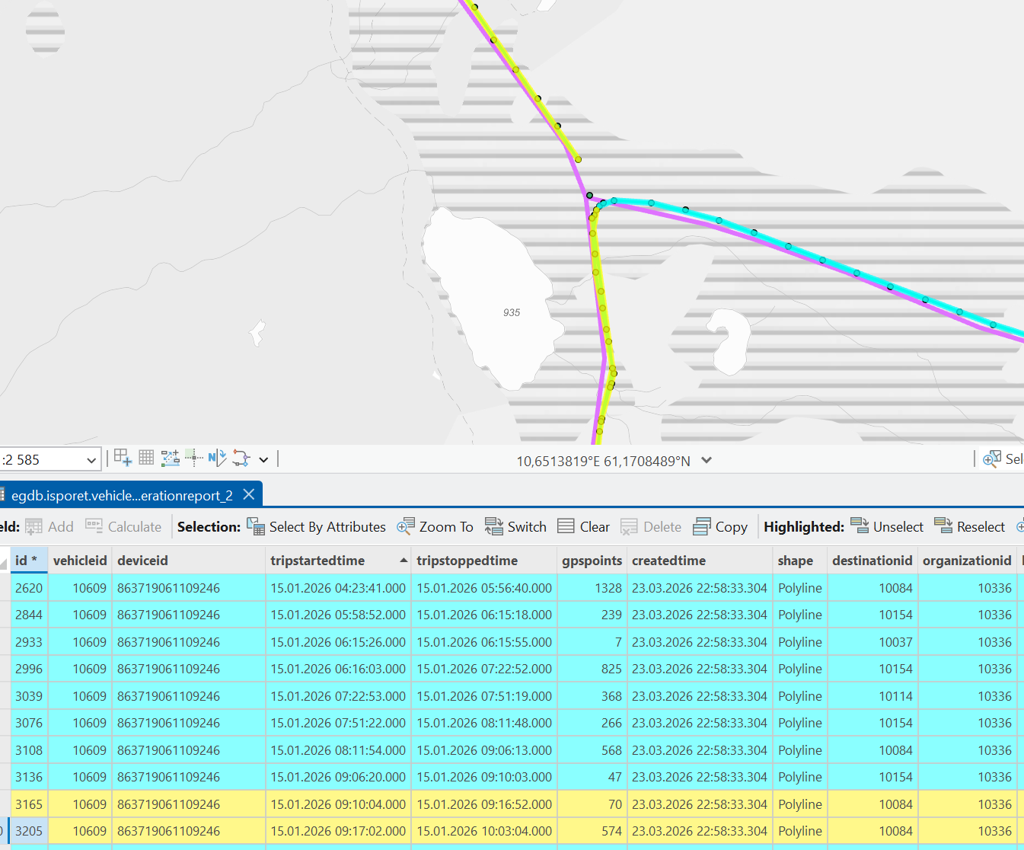The image size is (1024, 850).
Task: Copy the selected rows
Action: (720, 527)
